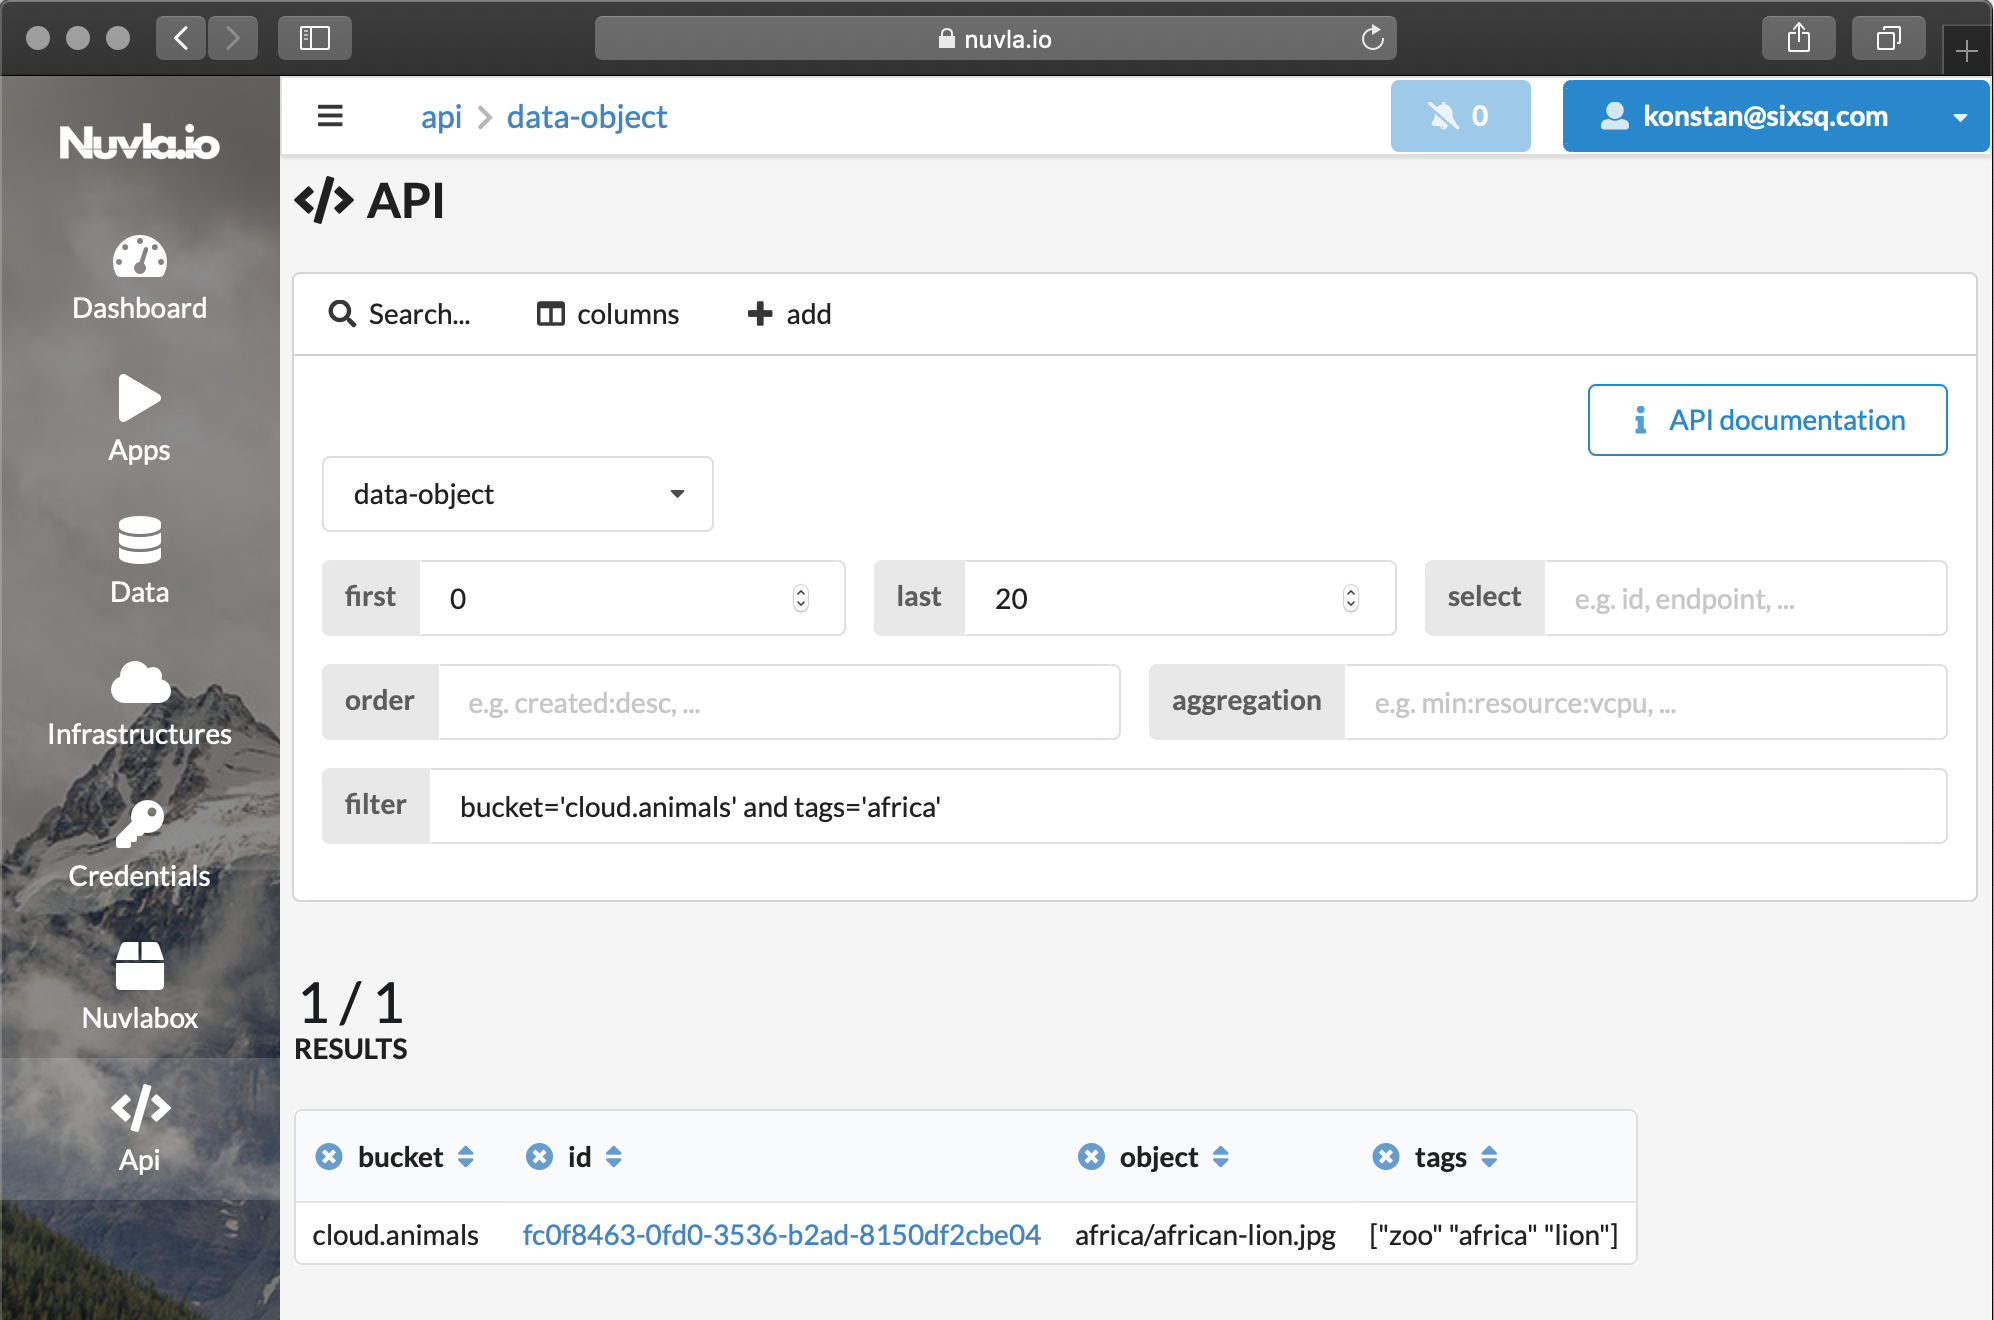Open the Dashboard from the sidebar
Viewport: 1994px width, 1320px height.
(x=139, y=278)
